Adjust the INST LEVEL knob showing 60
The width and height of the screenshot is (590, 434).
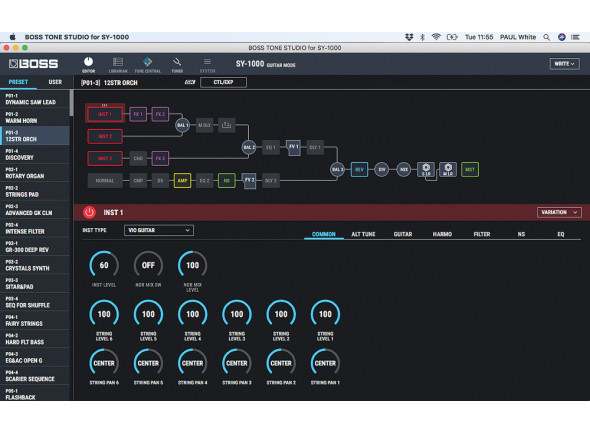tap(104, 265)
